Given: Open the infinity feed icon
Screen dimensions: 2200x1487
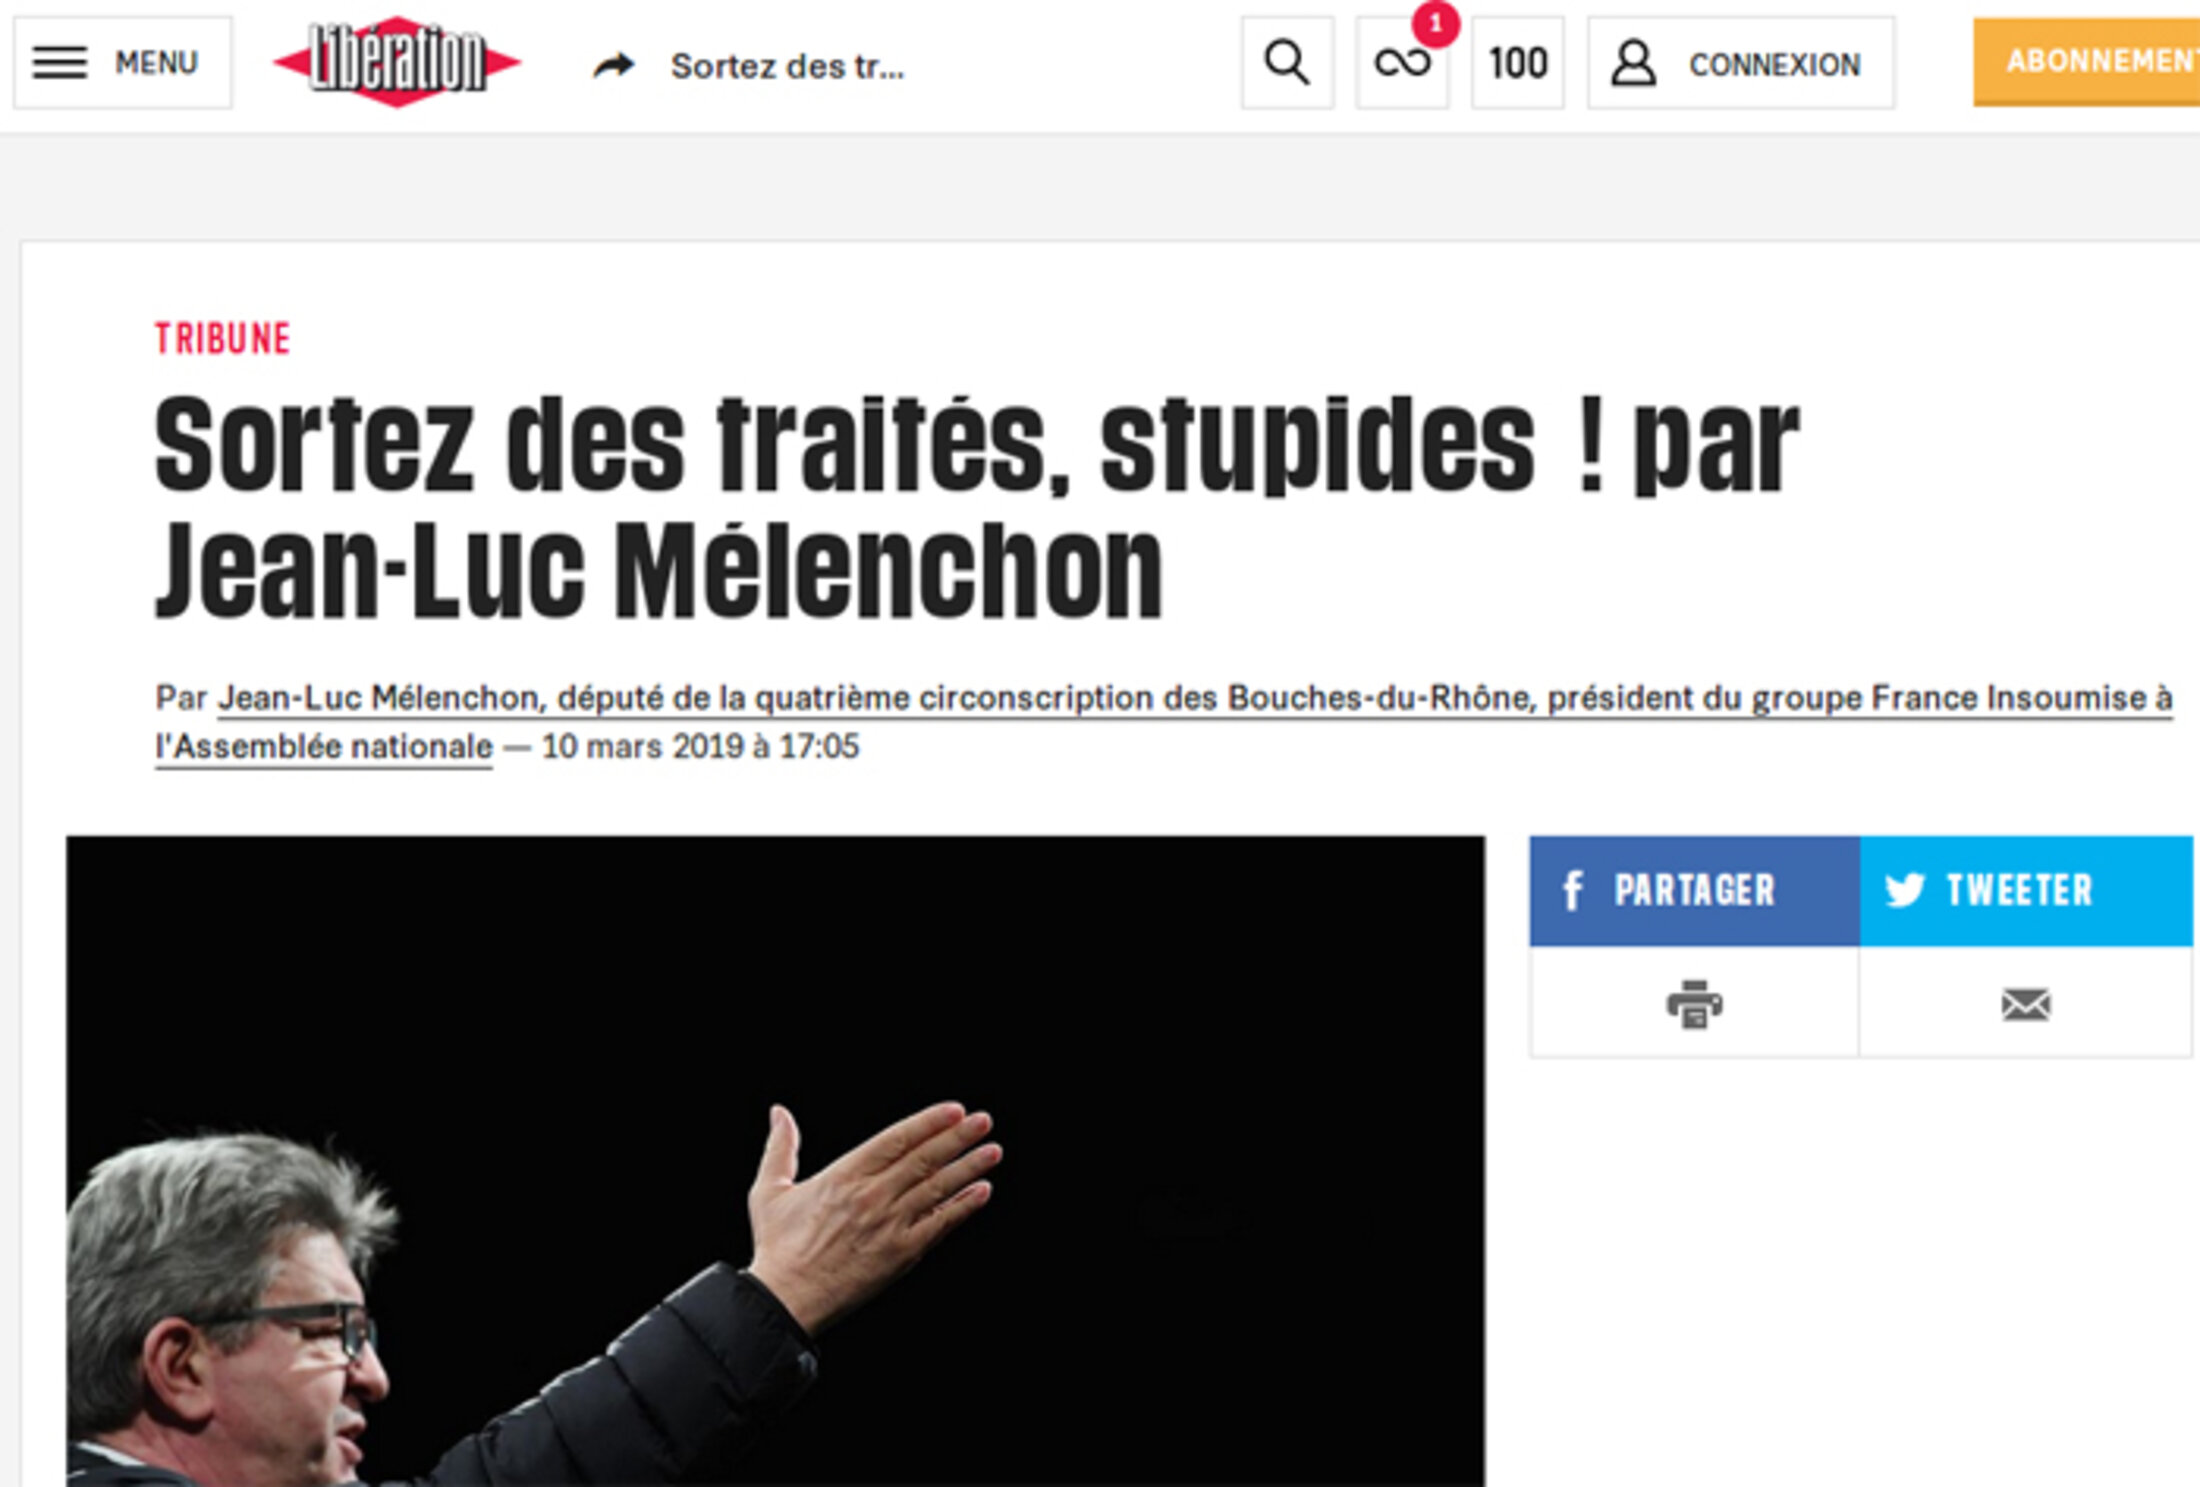Looking at the screenshot, I should [x=1402, y=63].
